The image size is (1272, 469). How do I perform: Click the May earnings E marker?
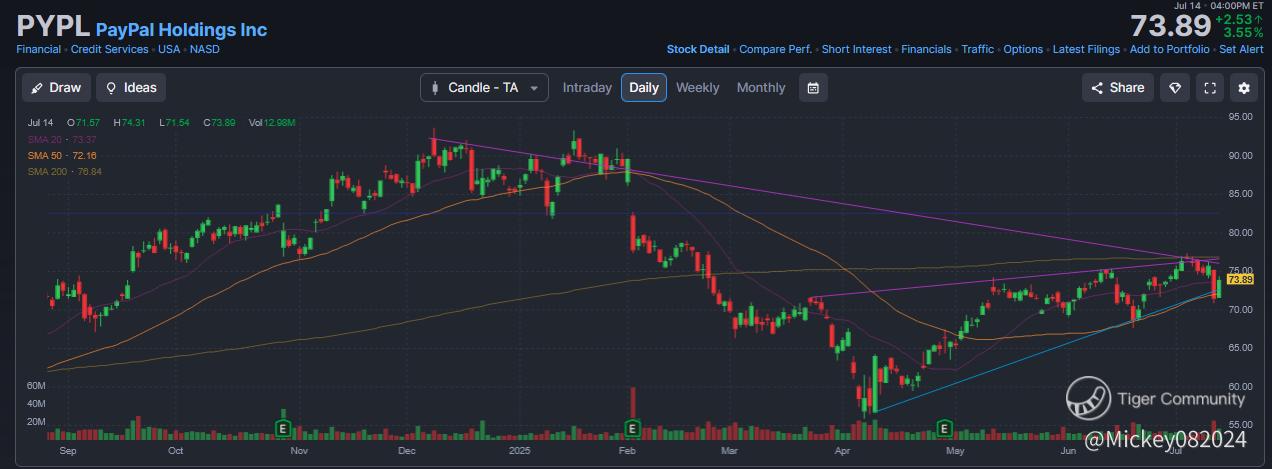tap(943, 428)
